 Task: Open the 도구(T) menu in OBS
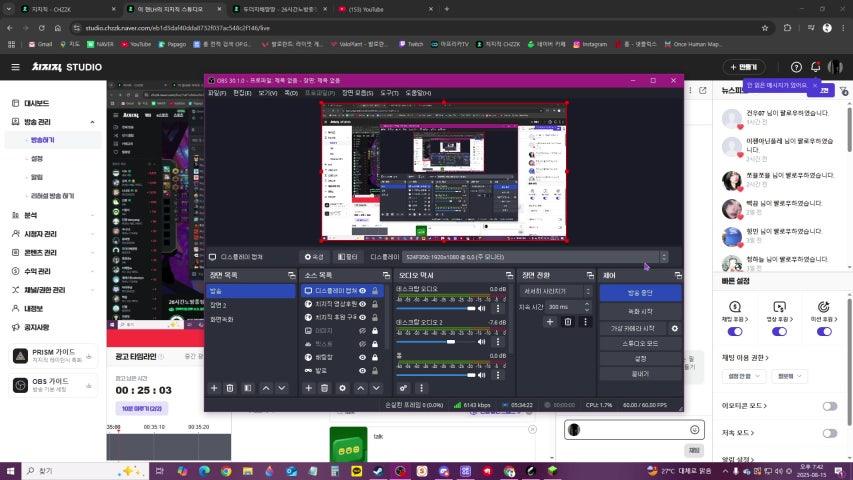point(390,93)
